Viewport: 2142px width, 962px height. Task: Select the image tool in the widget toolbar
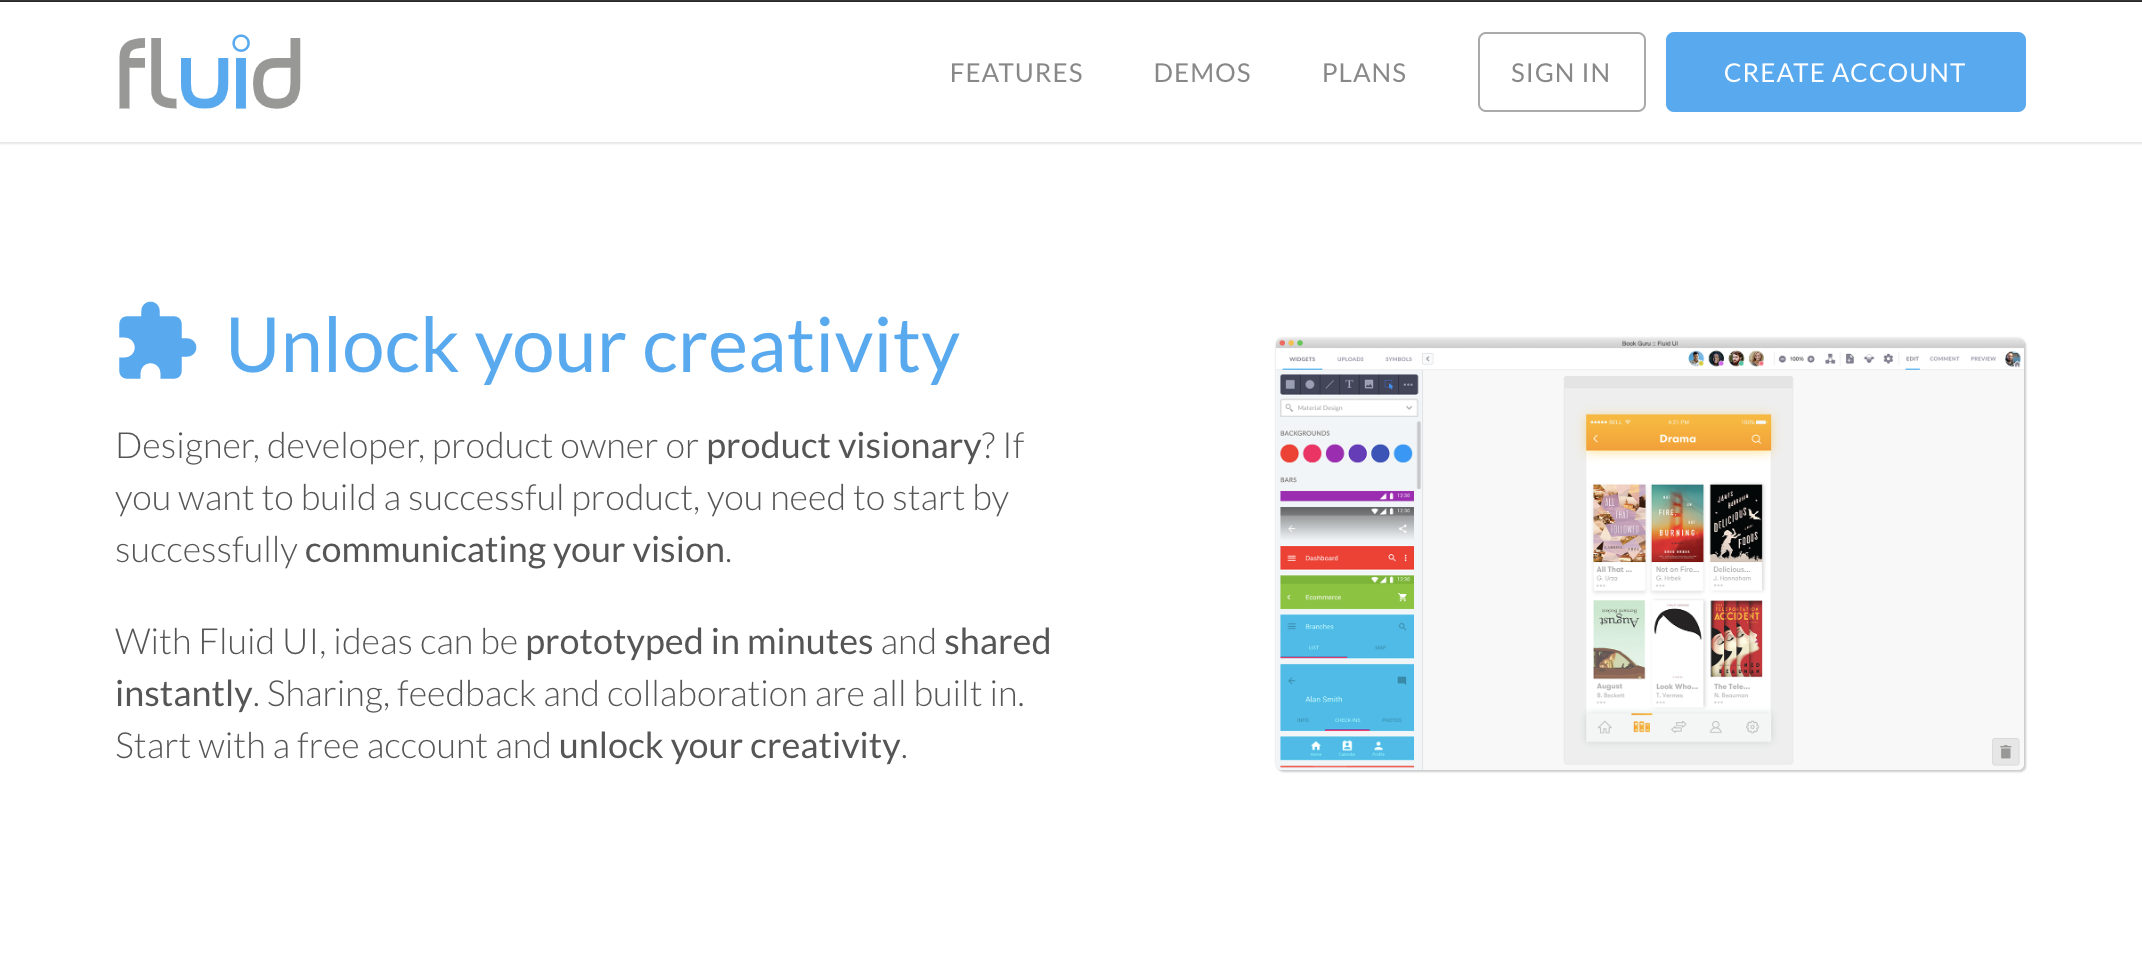tap(1369, 384)
